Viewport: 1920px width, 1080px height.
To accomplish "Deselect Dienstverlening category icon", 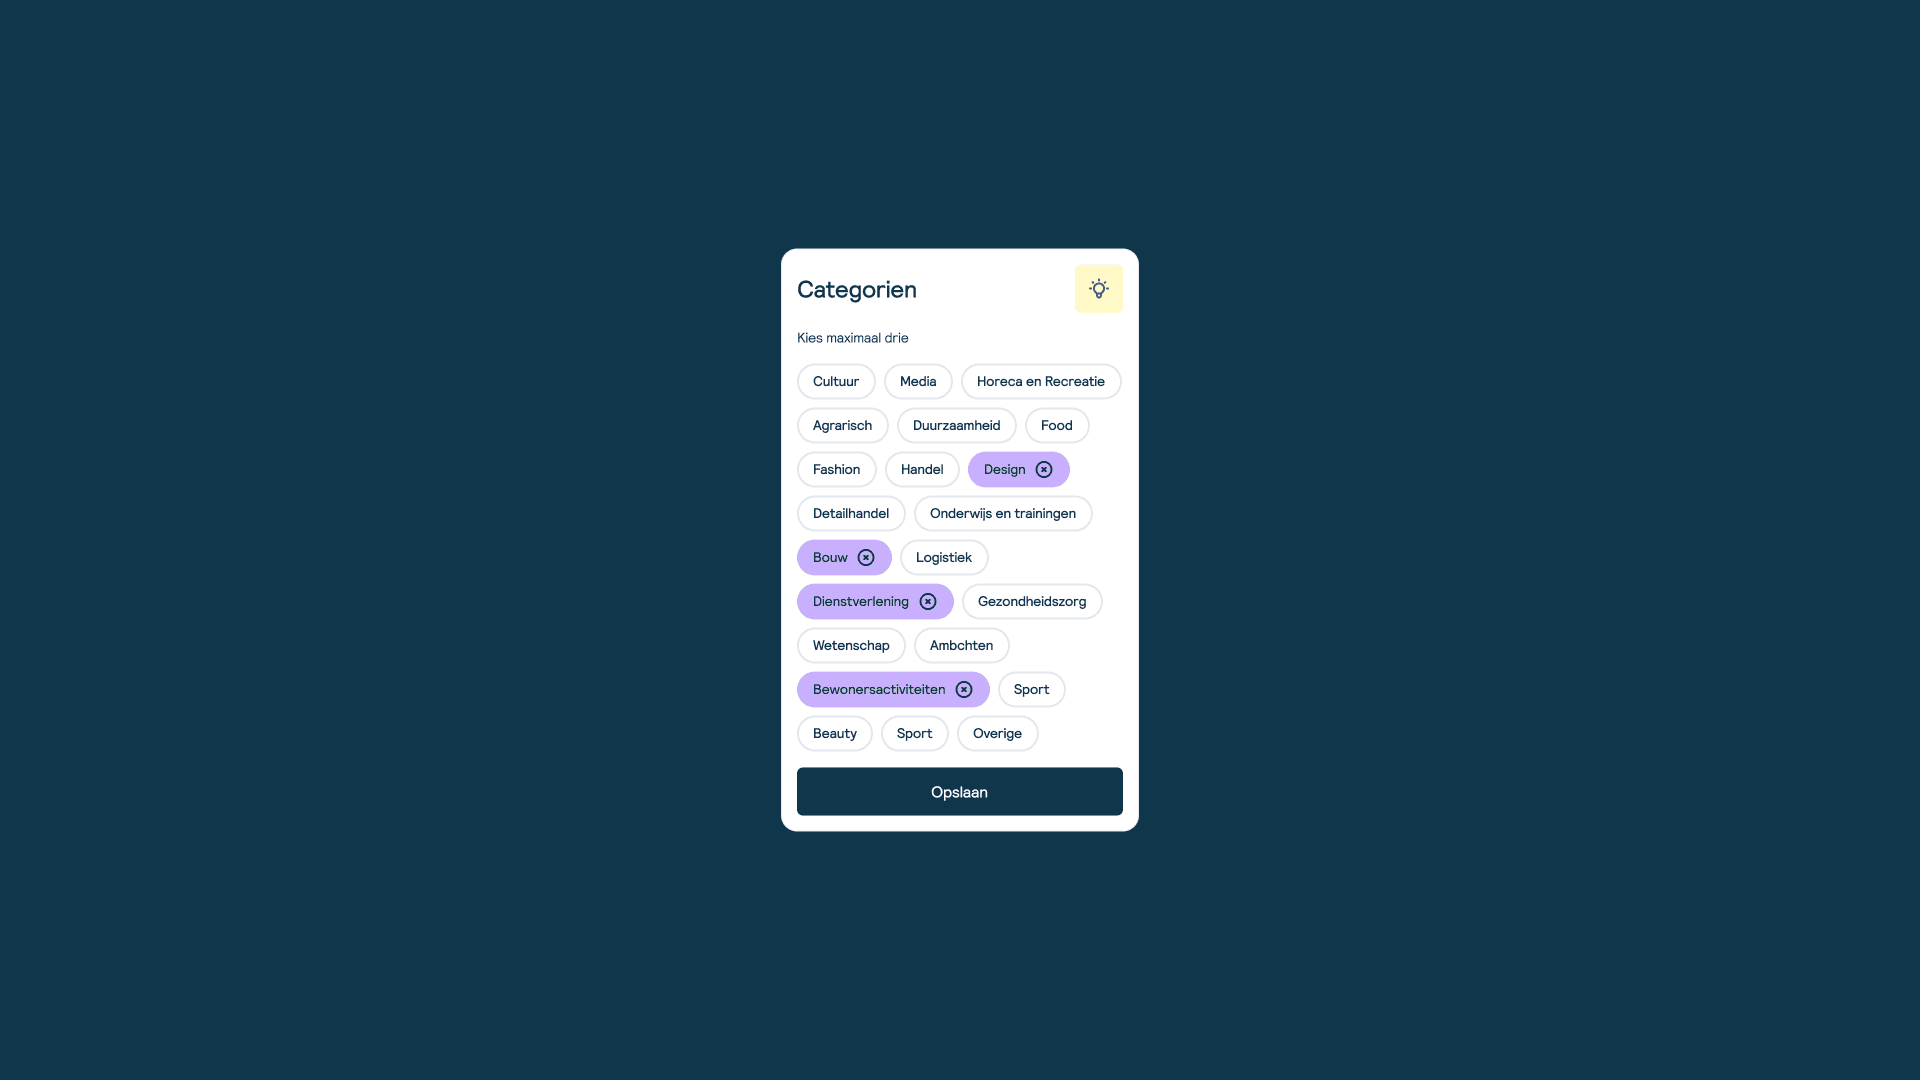I will pyautogui.click(x=930, y=601).
